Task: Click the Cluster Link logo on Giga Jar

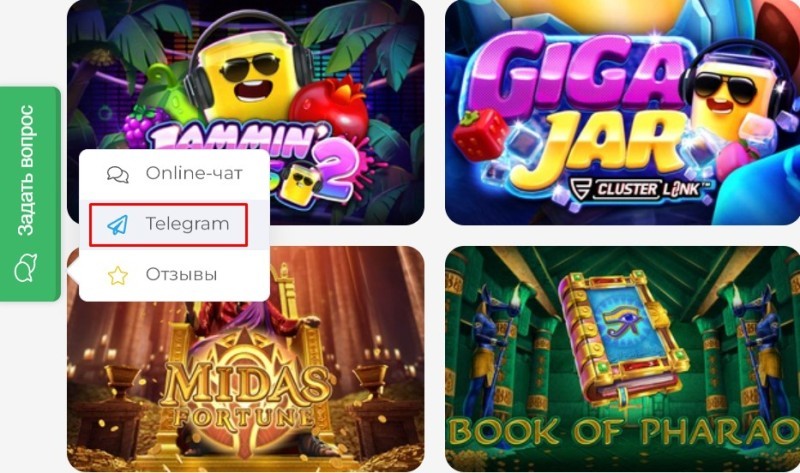Action: (x=634, y=189)
